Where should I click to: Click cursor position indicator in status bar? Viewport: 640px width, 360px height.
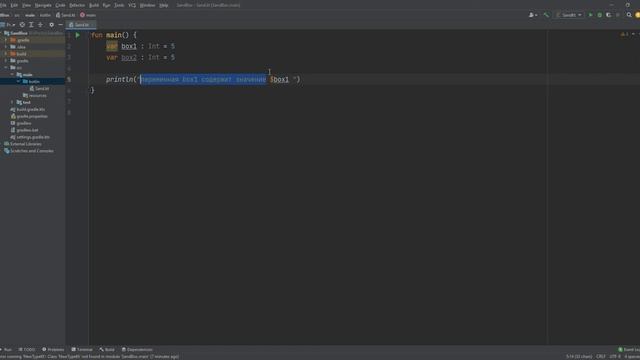(579, 356)
